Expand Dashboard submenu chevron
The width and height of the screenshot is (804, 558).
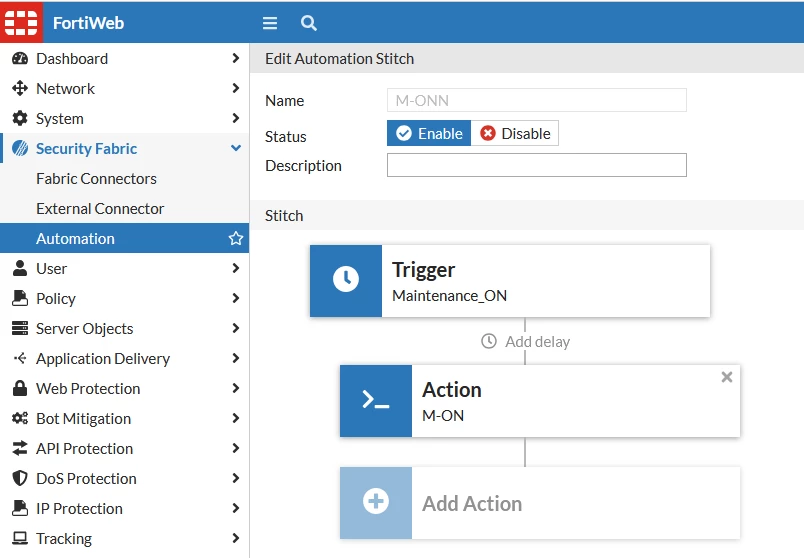tap(235, 58)
